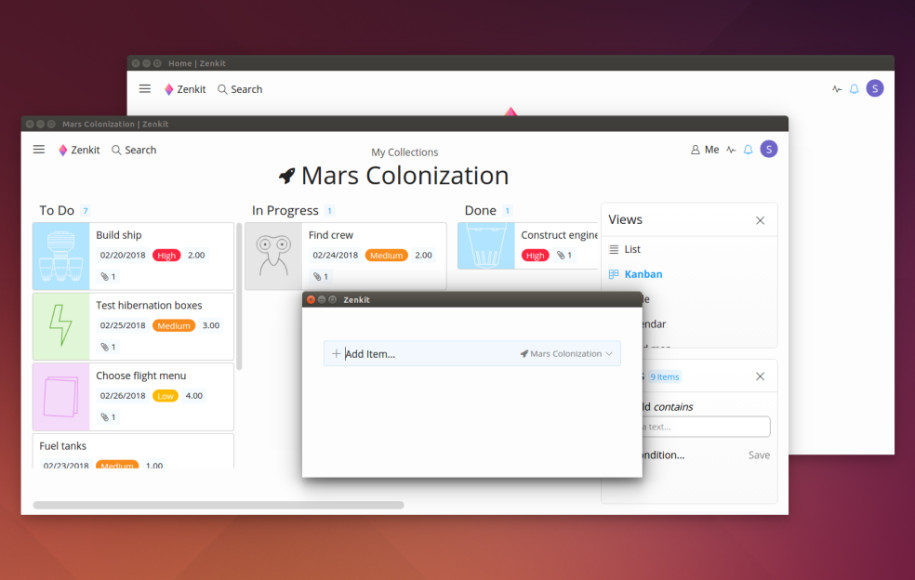Filter items assigned to Me

705,149
